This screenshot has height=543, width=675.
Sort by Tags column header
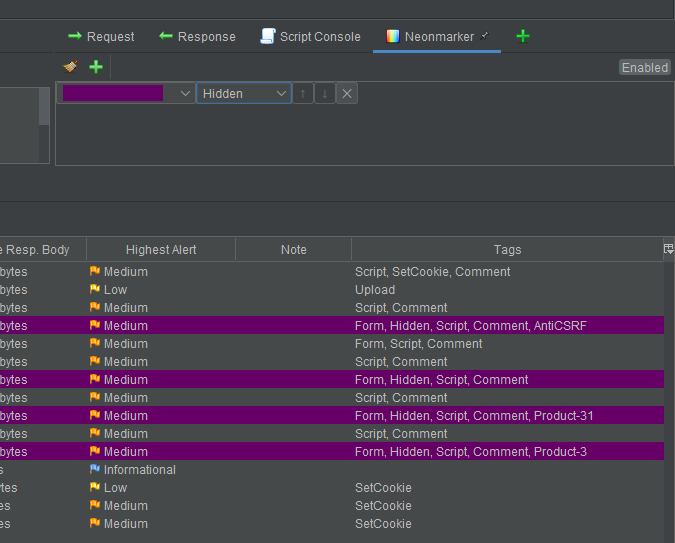[x=507, y=249]
